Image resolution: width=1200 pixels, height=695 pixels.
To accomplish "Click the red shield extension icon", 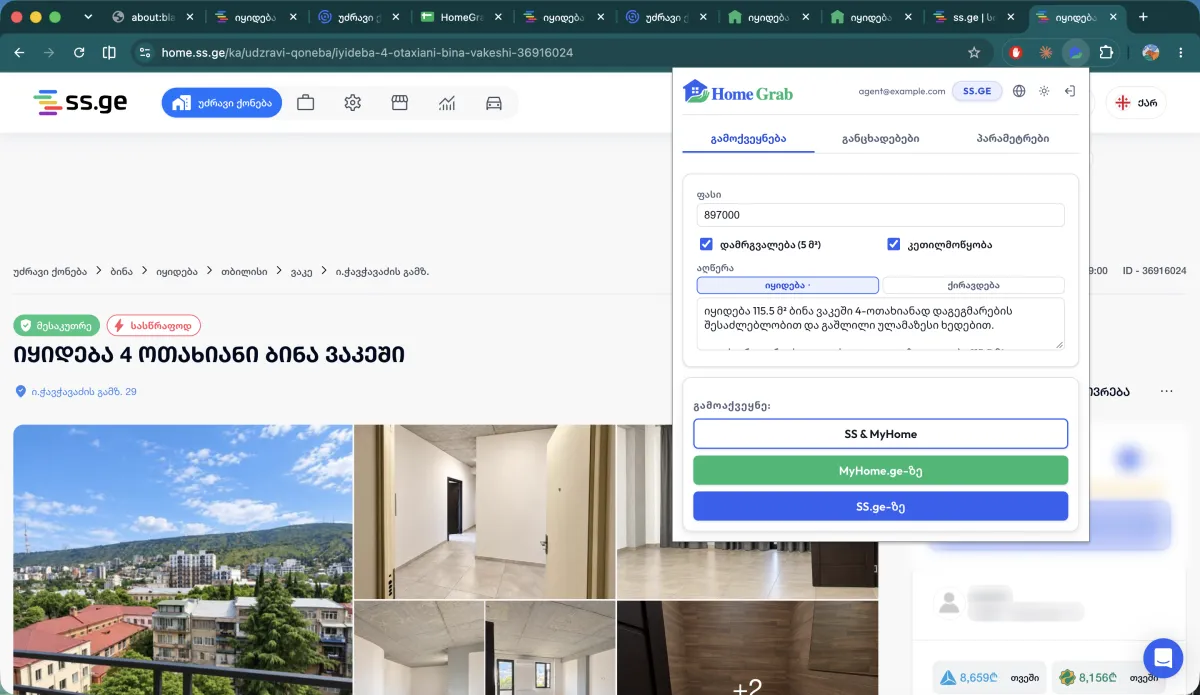I will [x=1016, y=52].
